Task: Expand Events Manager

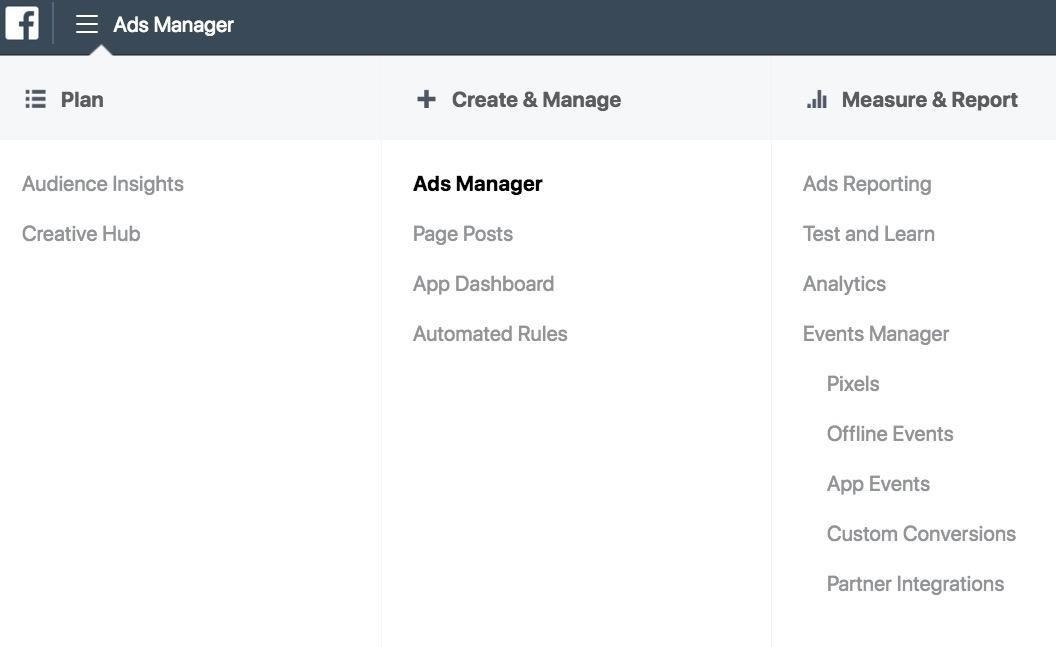Action: 875,334
